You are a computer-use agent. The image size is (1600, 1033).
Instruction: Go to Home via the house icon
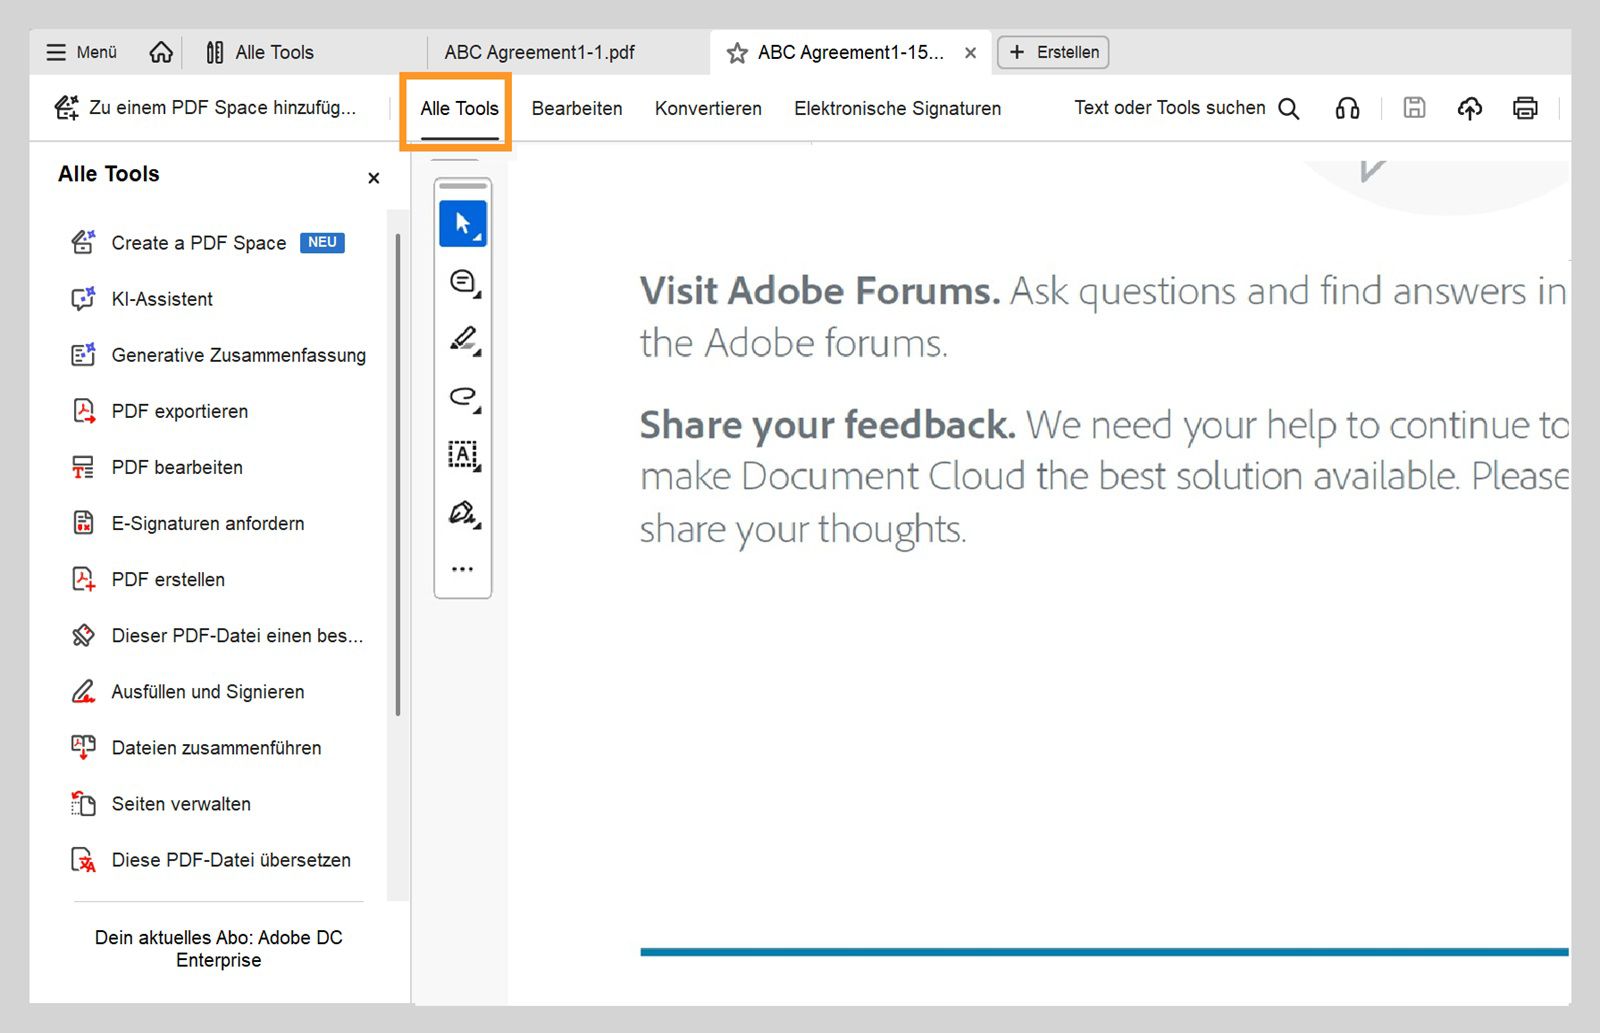click(x=161, y=52)
